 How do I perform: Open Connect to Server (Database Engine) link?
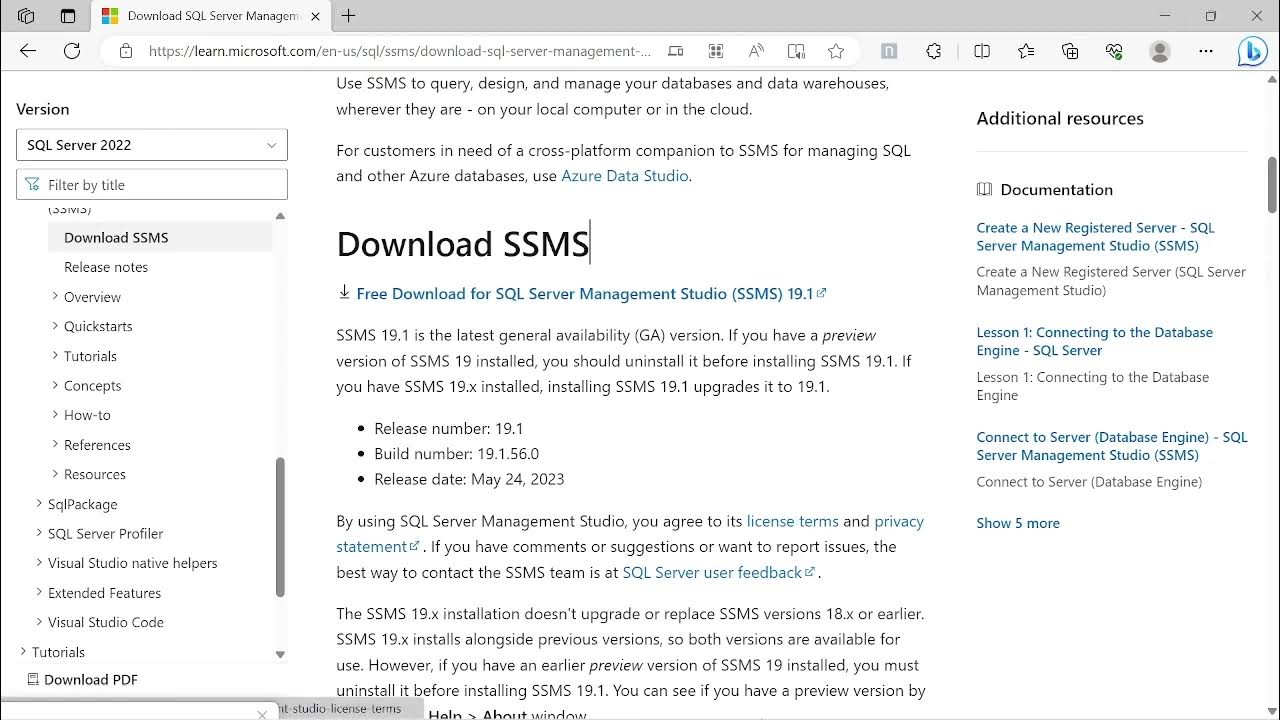[x=1112, y=446]
